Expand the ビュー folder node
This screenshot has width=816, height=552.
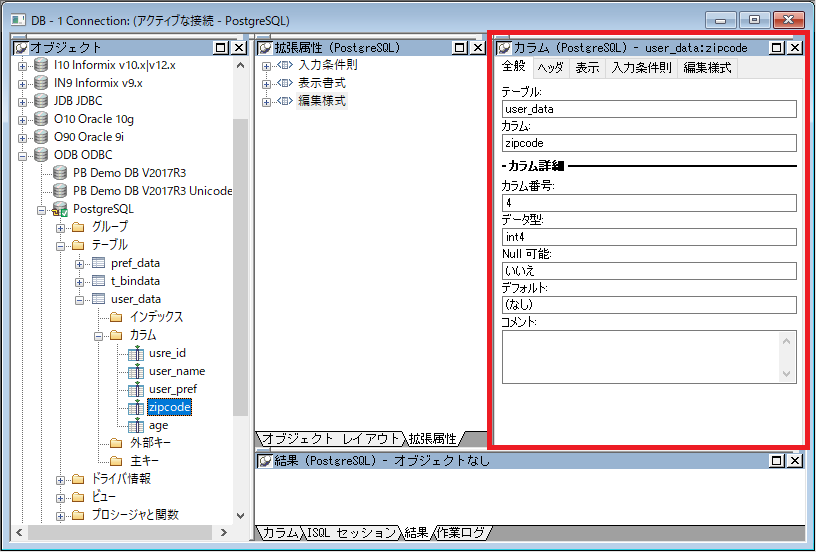(x=61, y=497)
